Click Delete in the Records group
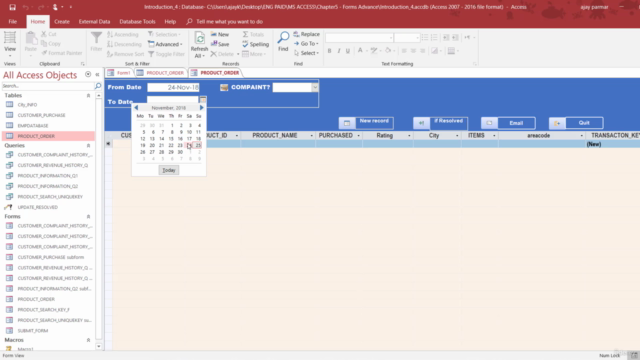This screenshot has height=360, width=640. coord(222,54)
